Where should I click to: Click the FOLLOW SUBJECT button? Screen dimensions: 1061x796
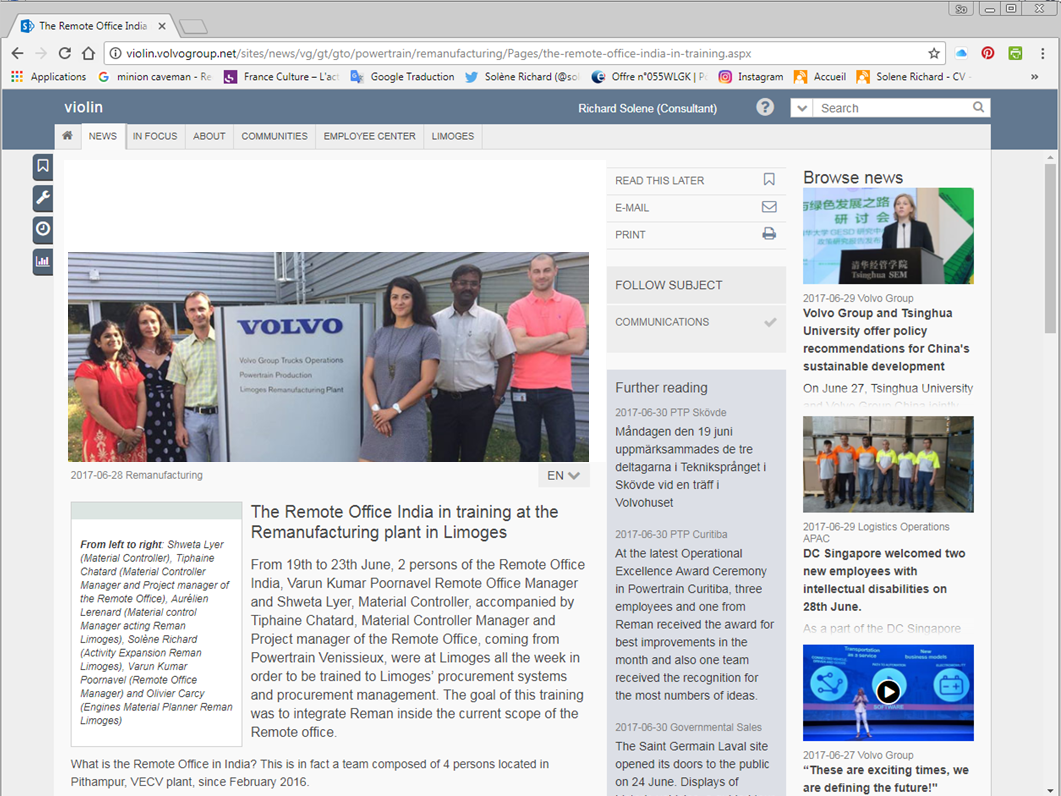(696, 285)
